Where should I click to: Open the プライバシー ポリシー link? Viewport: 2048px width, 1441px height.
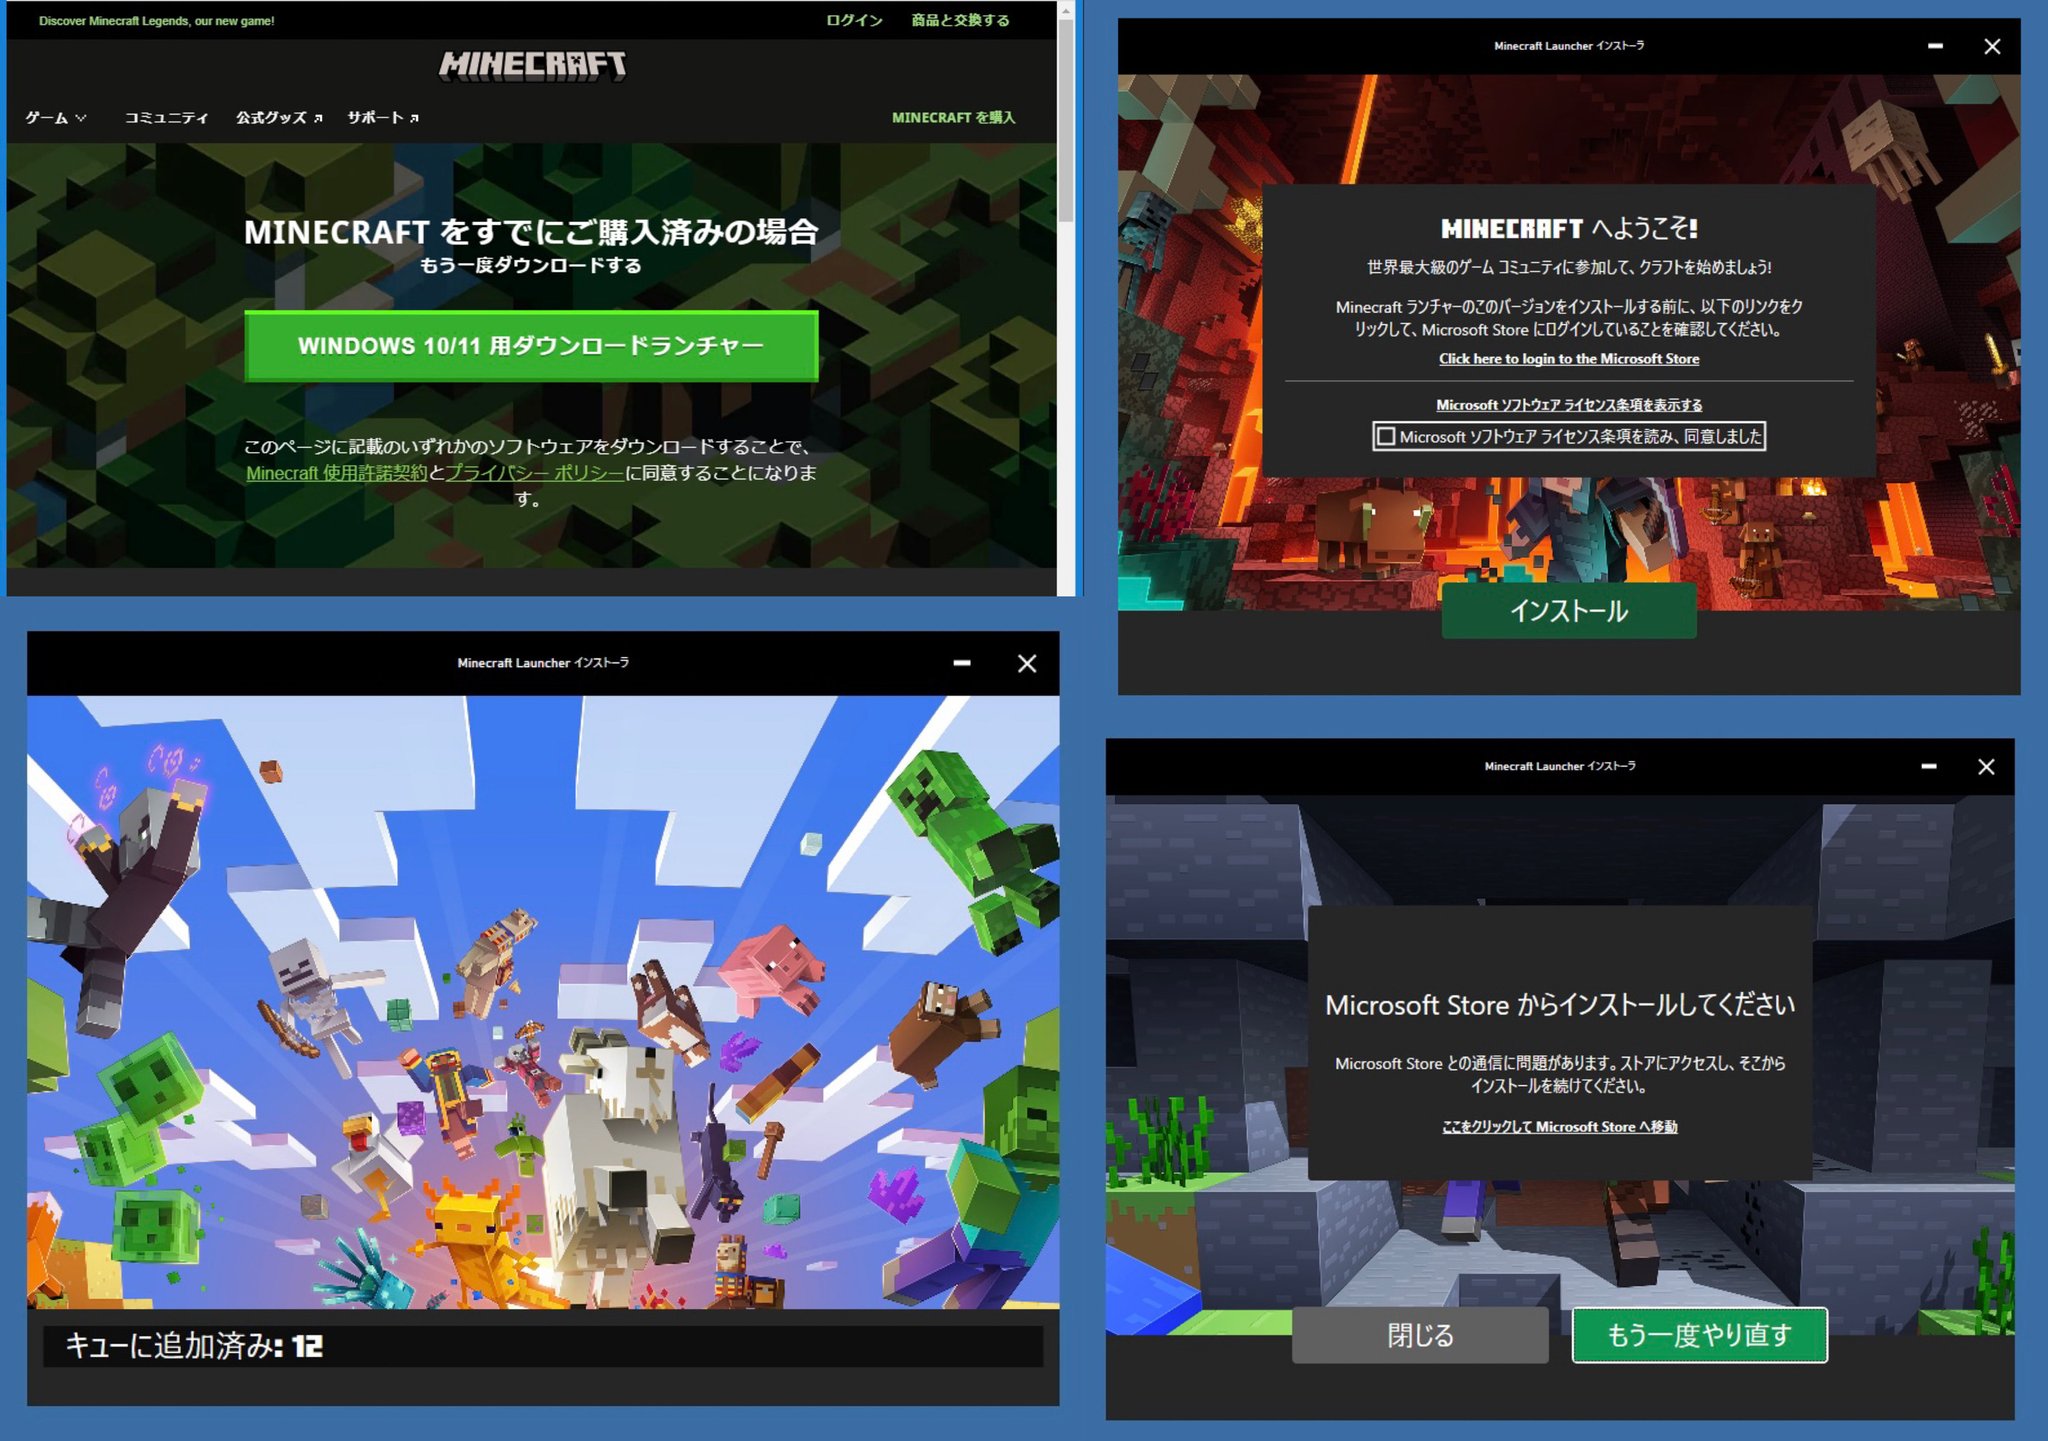(534, 473)
